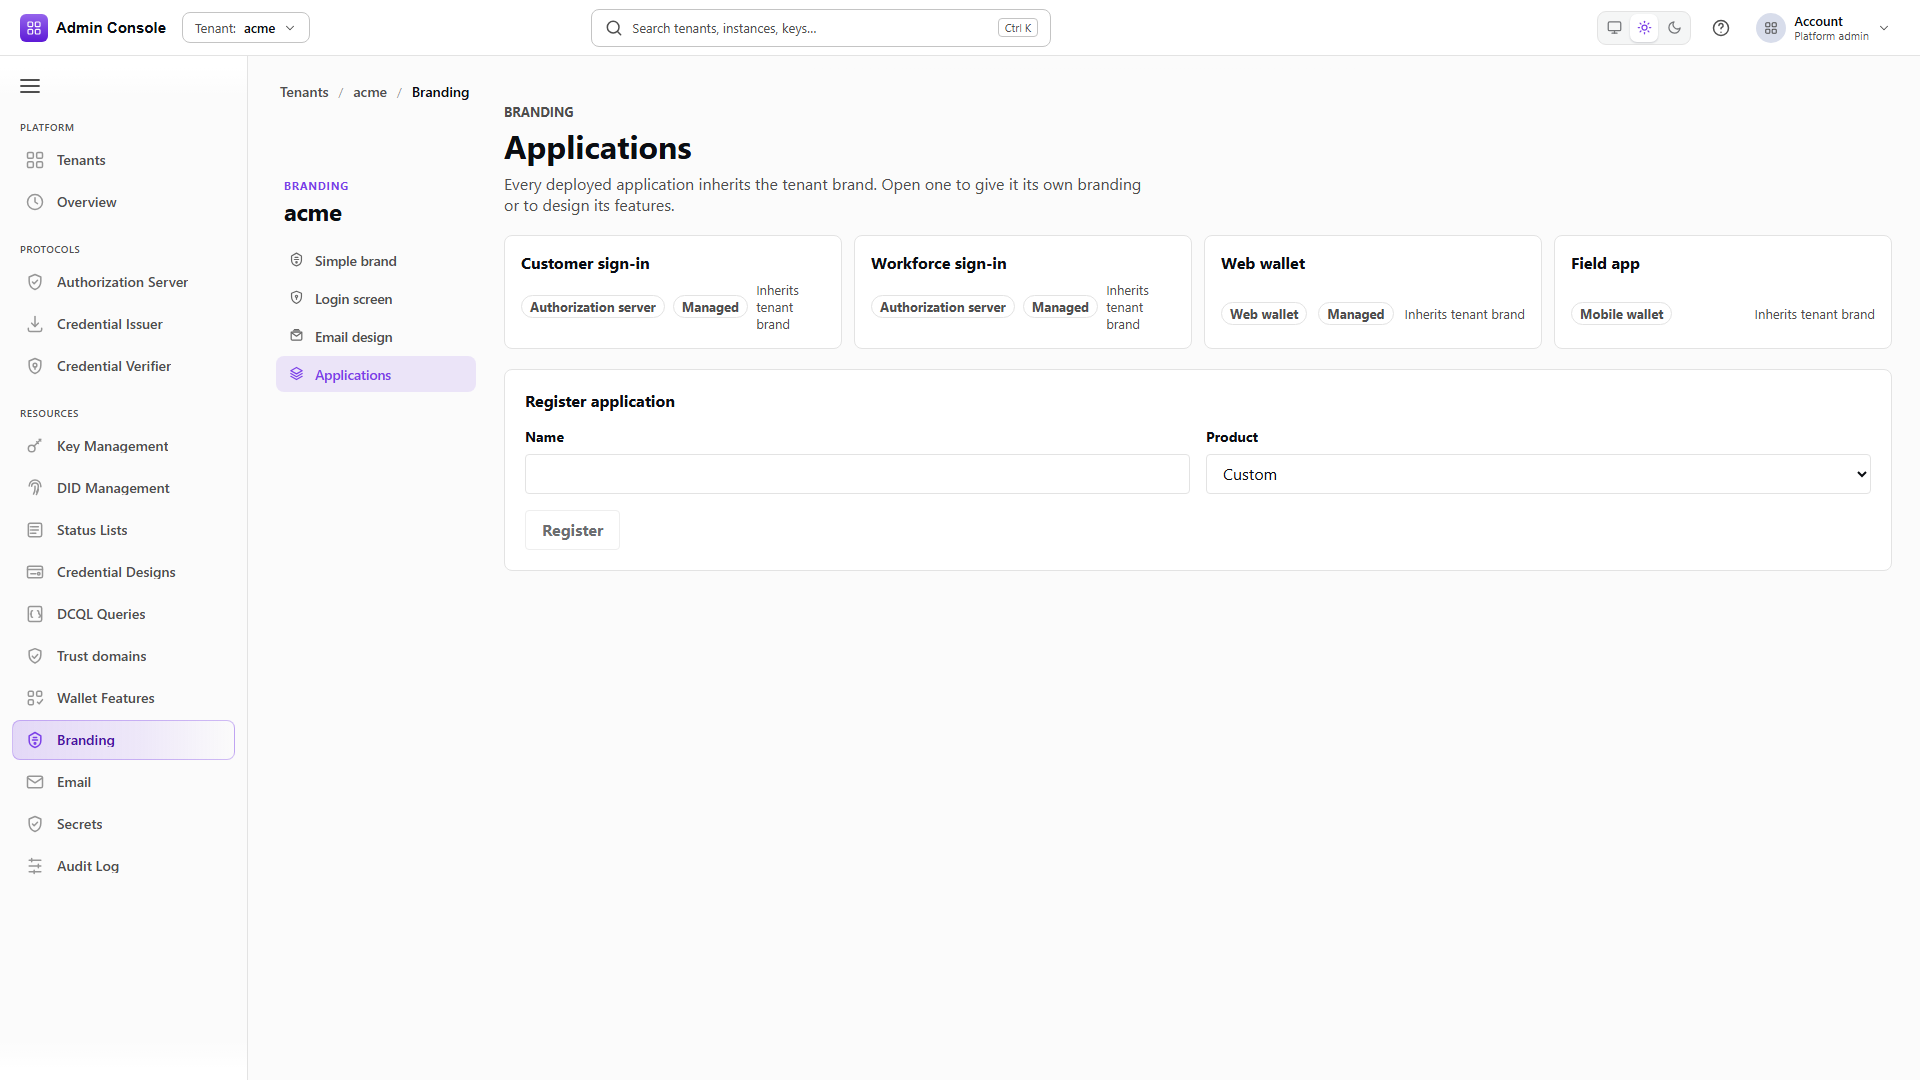
Task: Click the Register button
Action: (572, 530)
